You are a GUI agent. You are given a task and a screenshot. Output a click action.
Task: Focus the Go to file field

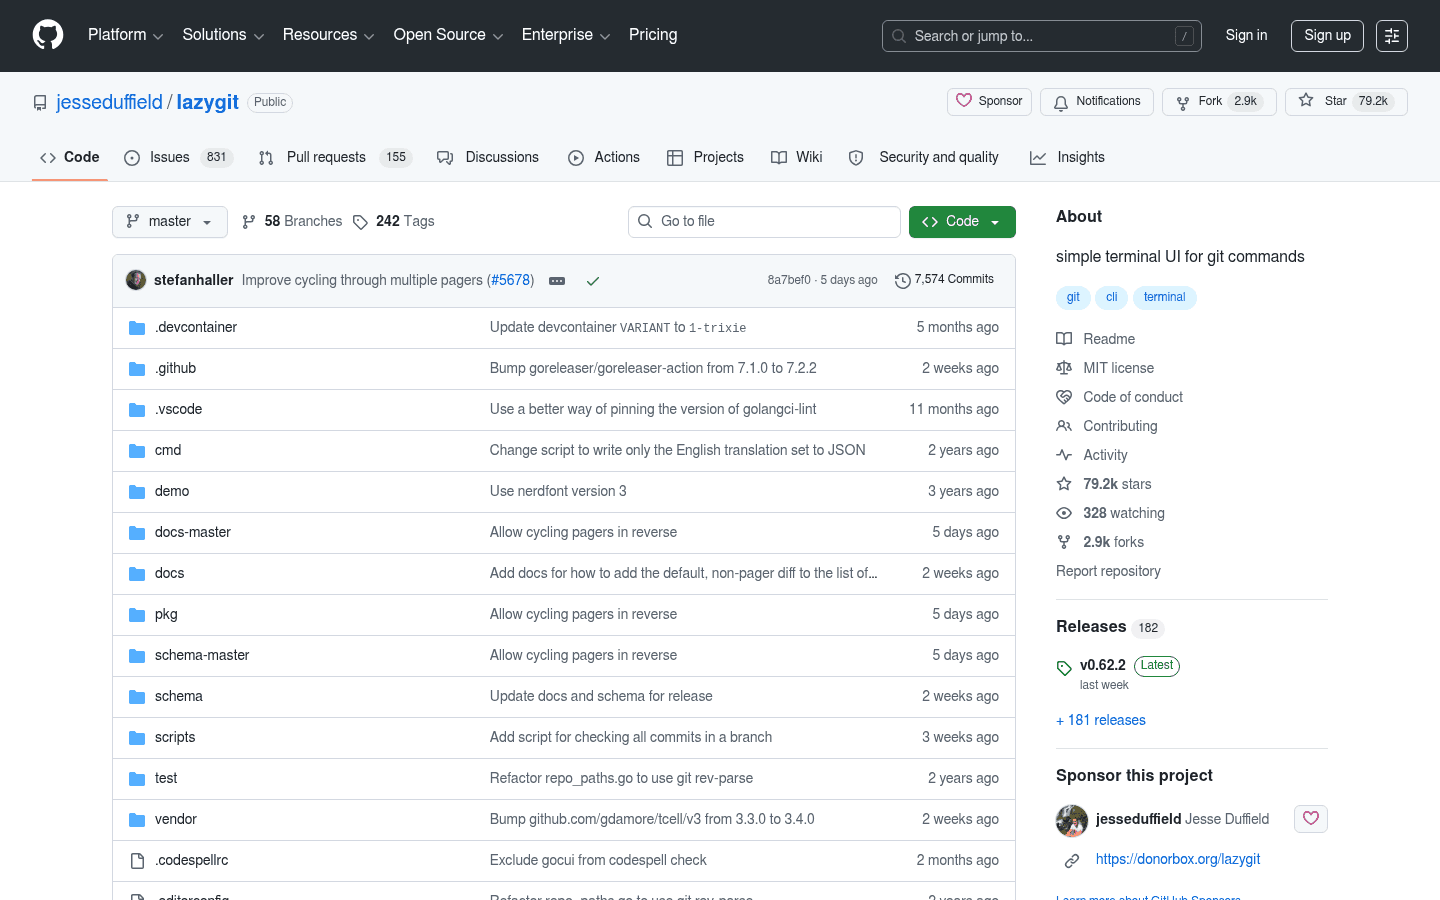coord(765,222)
